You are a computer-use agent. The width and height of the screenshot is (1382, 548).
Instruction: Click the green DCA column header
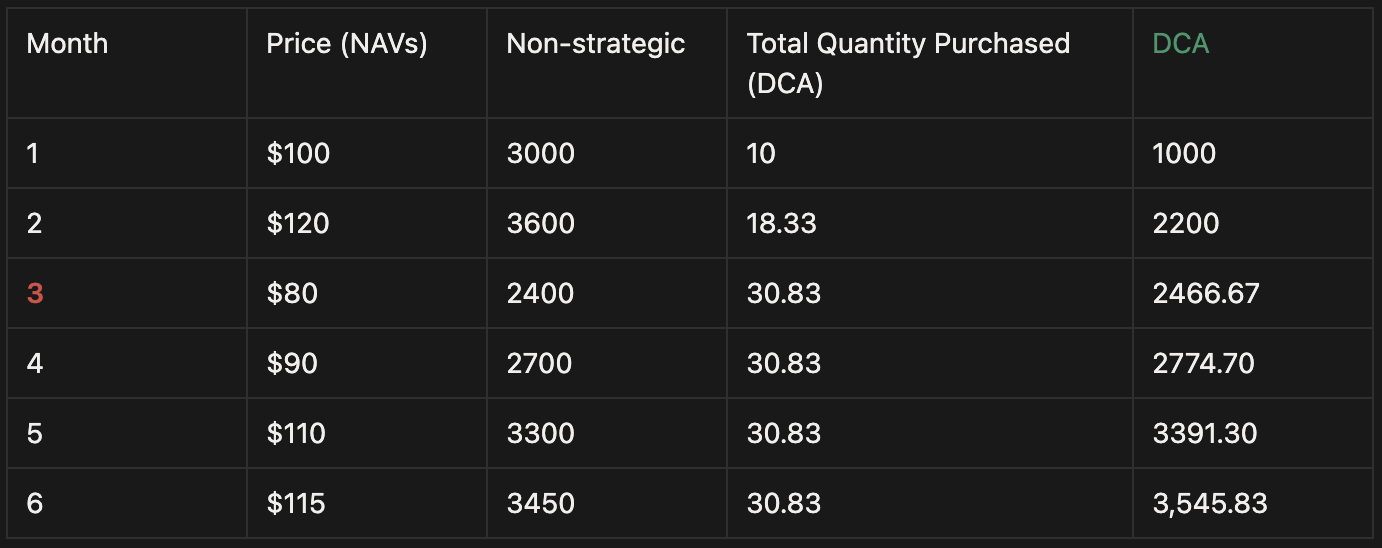(x=1181, y=44)
